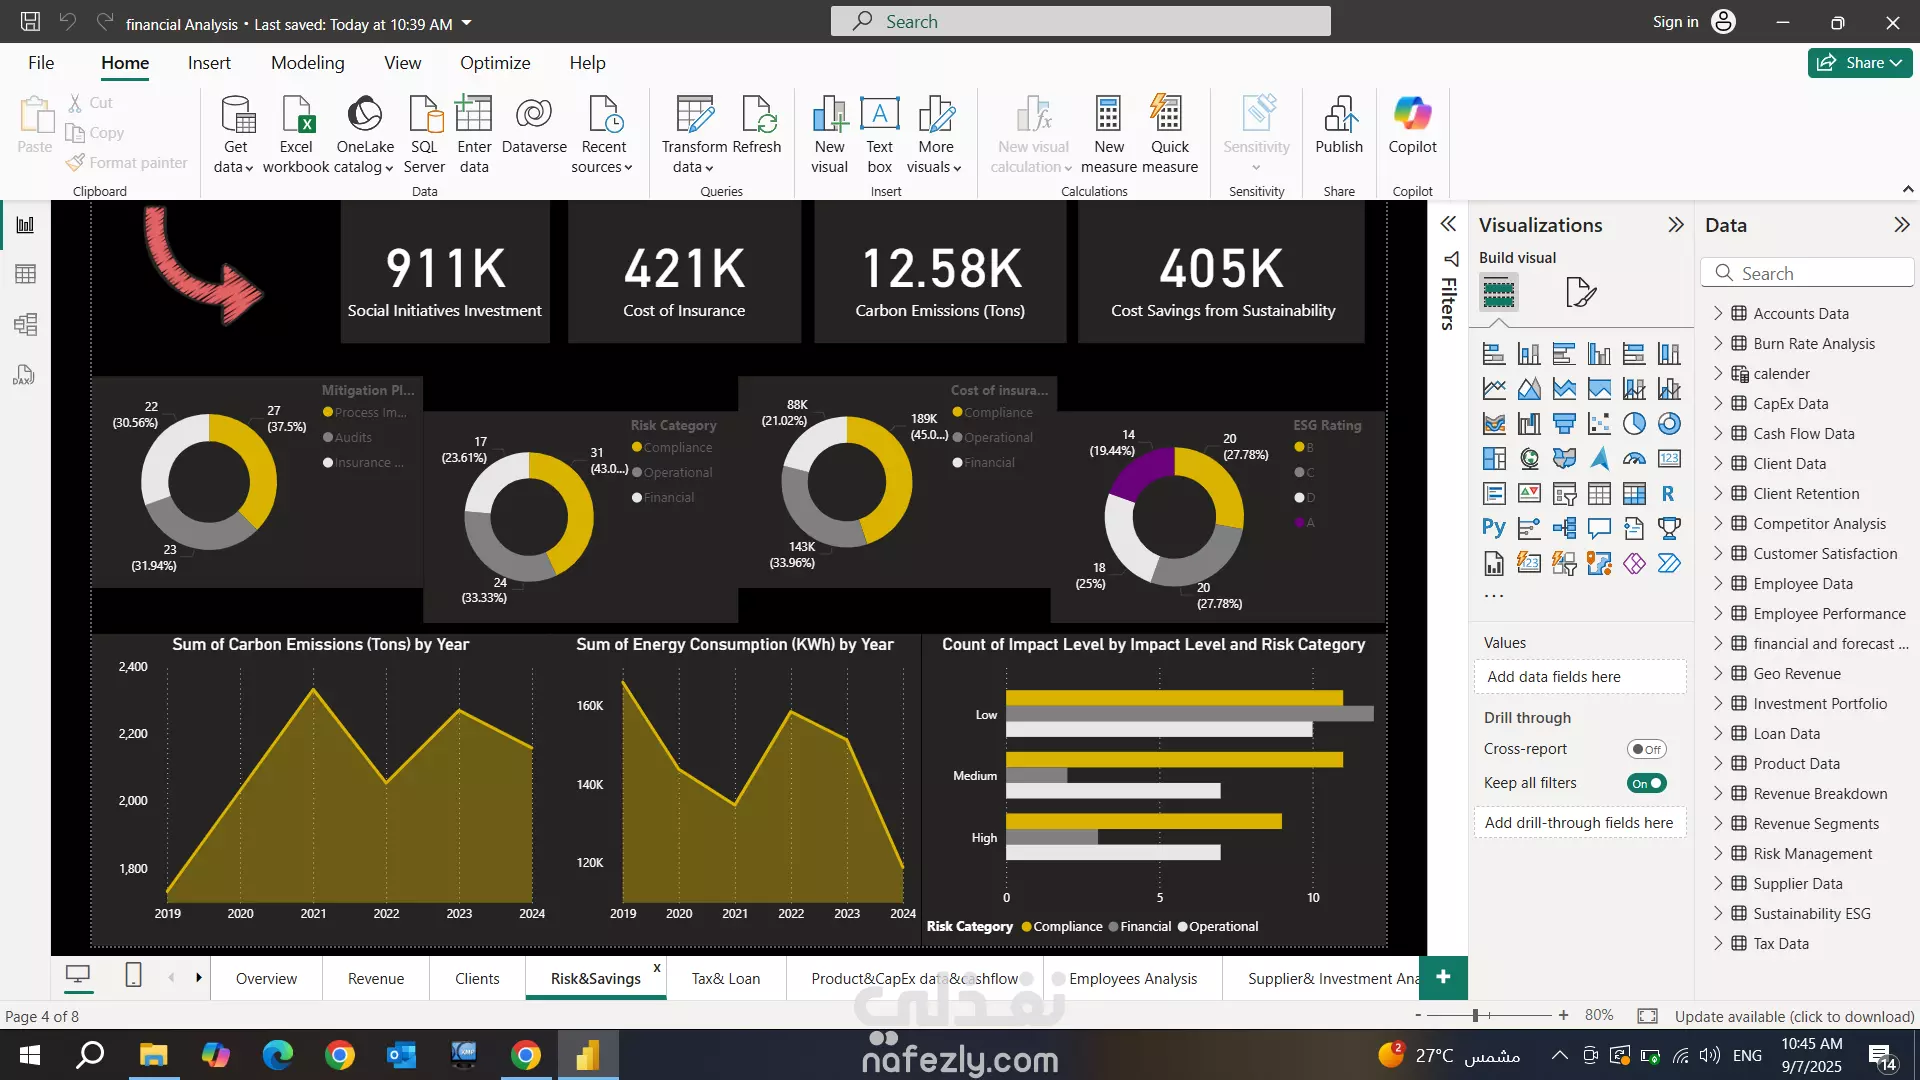This screenshot has width=1920, height=1080.
Task: Expand the Sustainability ESG table
Action: 1718,913
